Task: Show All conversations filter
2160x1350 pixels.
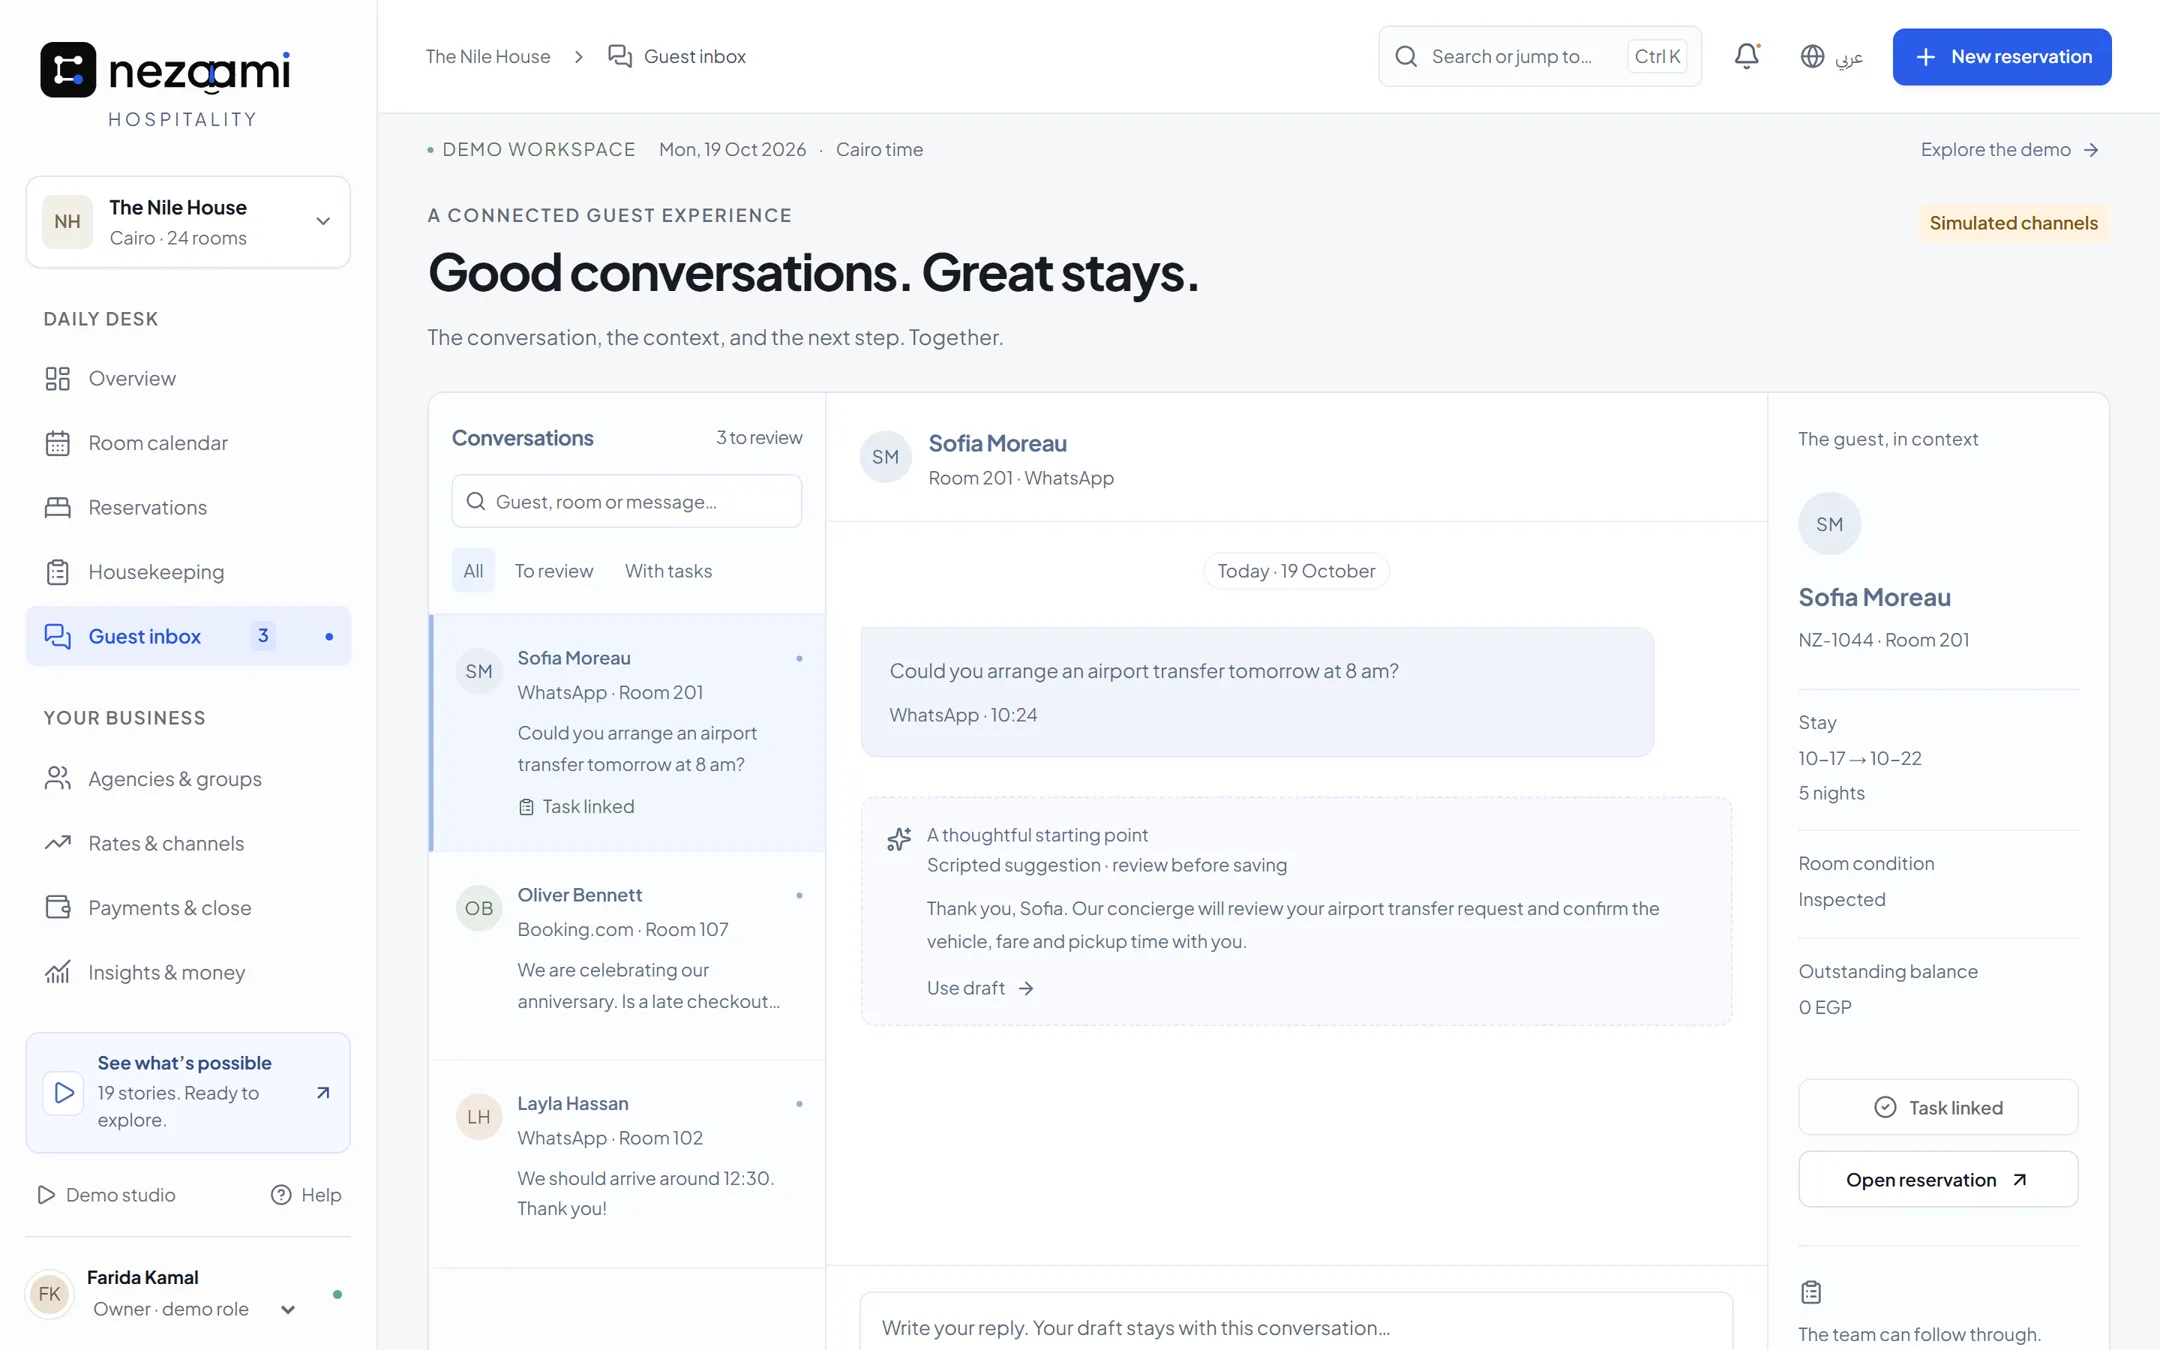Action: point(473,571)
